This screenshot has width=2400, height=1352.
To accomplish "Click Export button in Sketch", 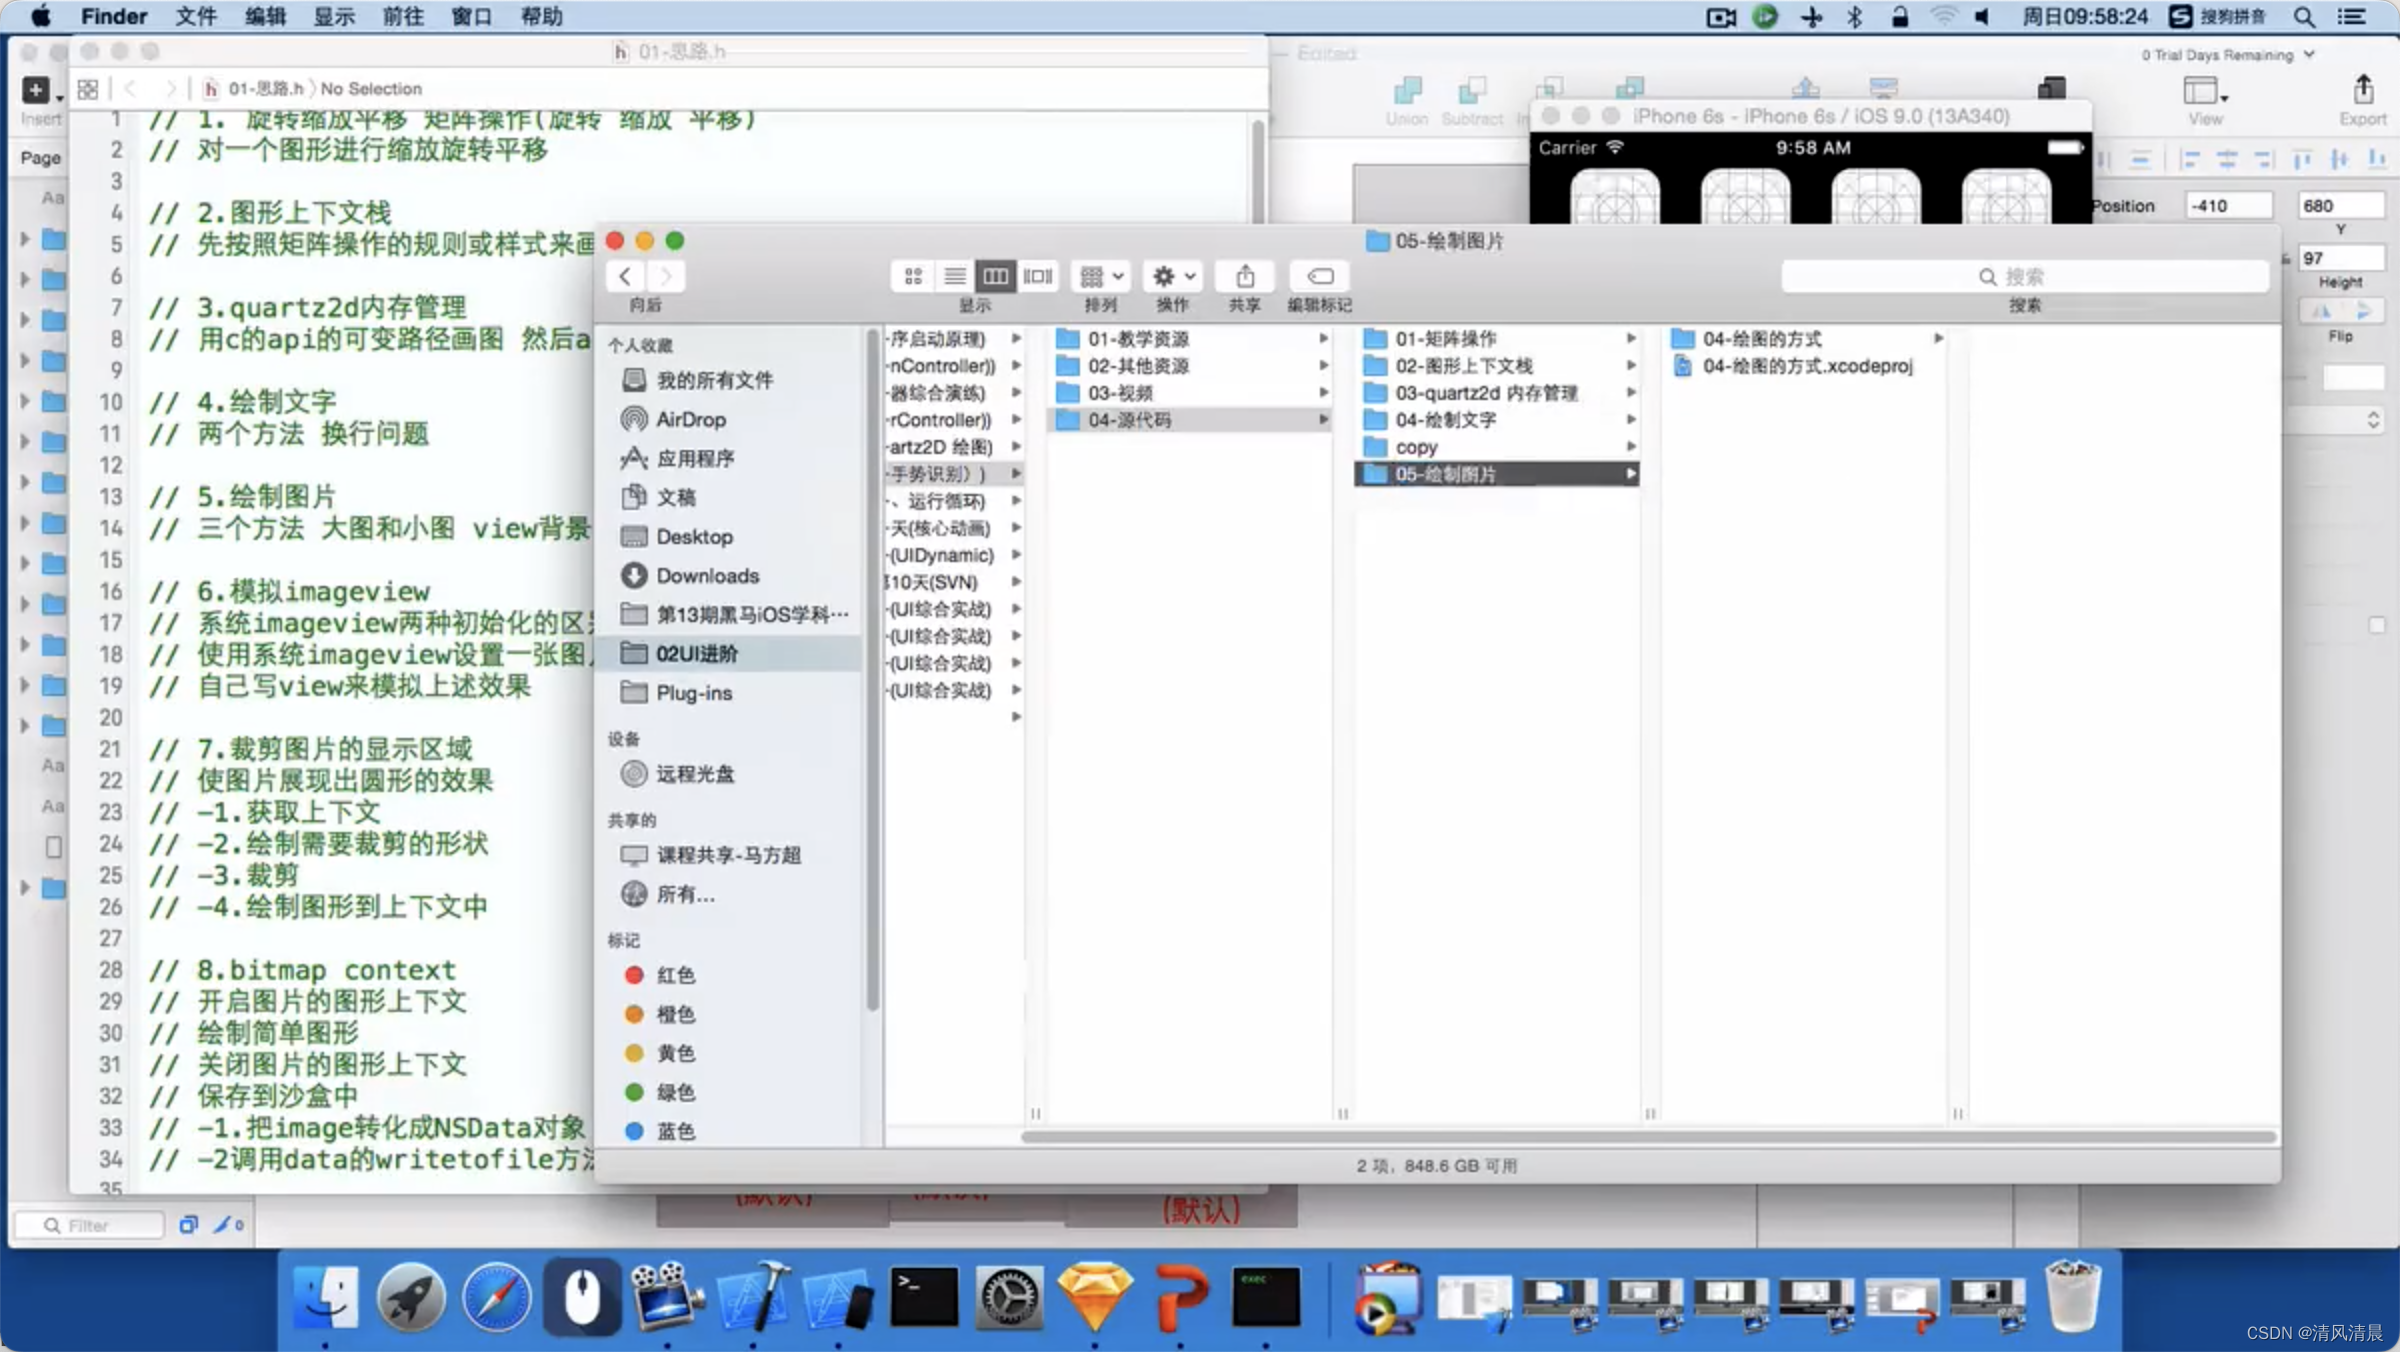I will click(2363, 100).
